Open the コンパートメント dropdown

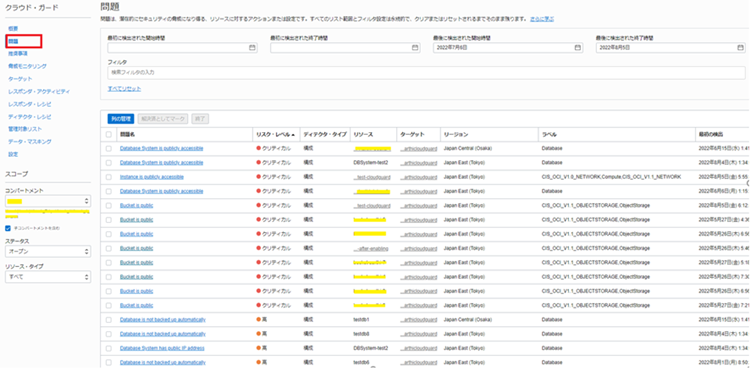(48, 201)
